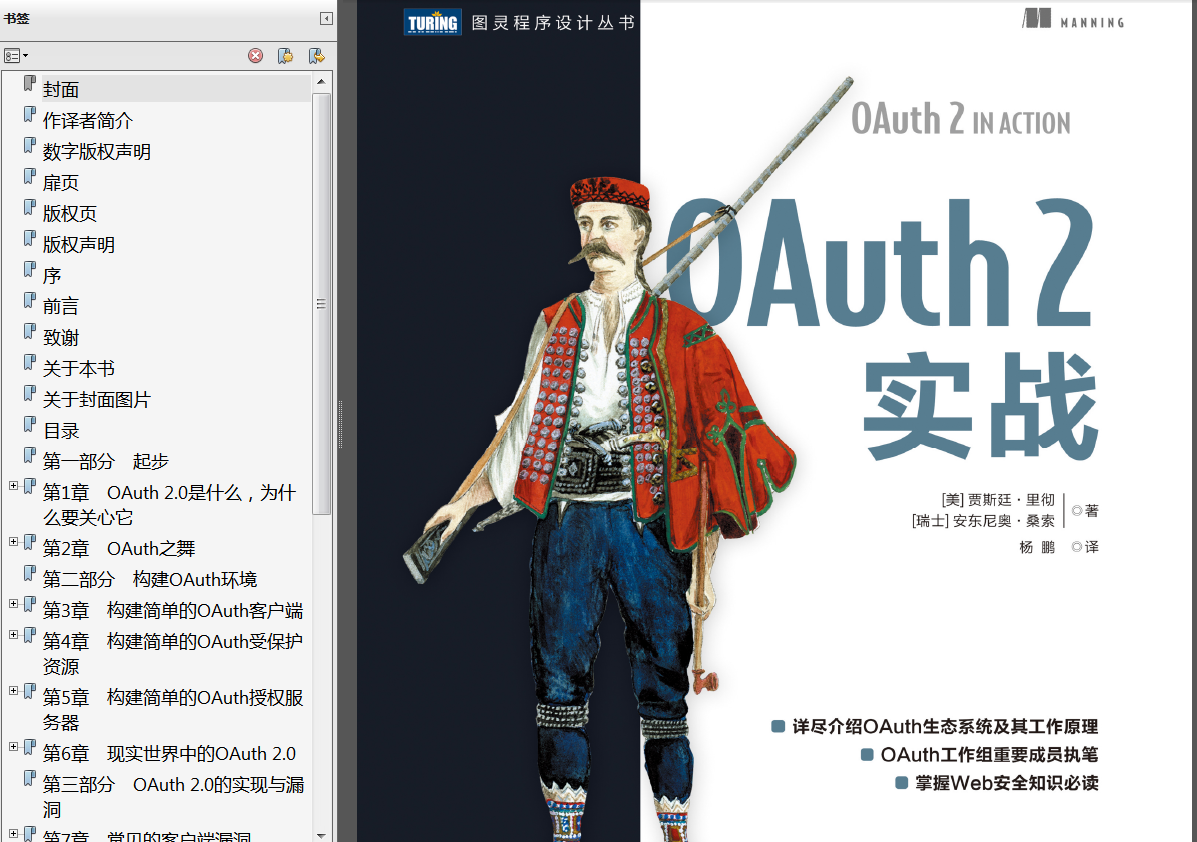The width and height of the screenshot is (1197, 842).
Task: Click bookmark icon beside 第4章
Action: pos(30,634)
